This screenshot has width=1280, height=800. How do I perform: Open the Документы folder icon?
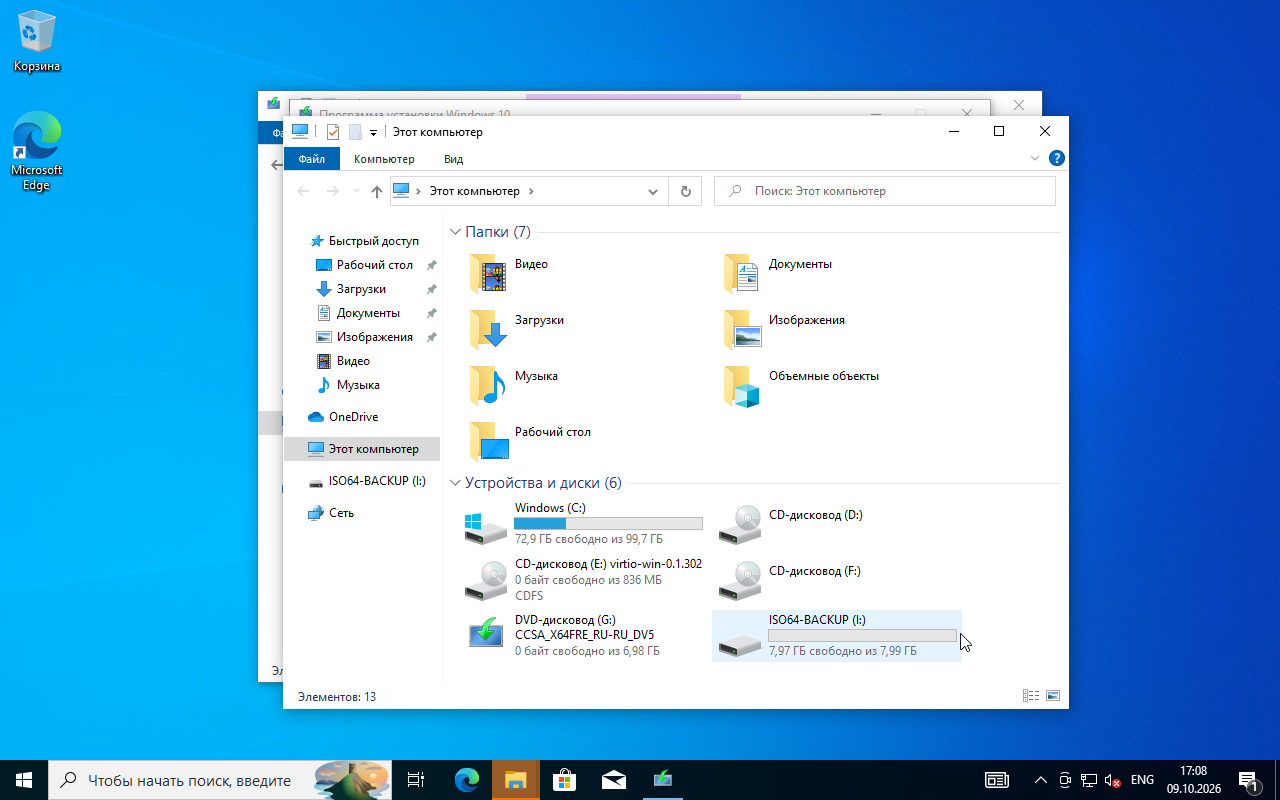pyautogui.click(x=742, y=272)
